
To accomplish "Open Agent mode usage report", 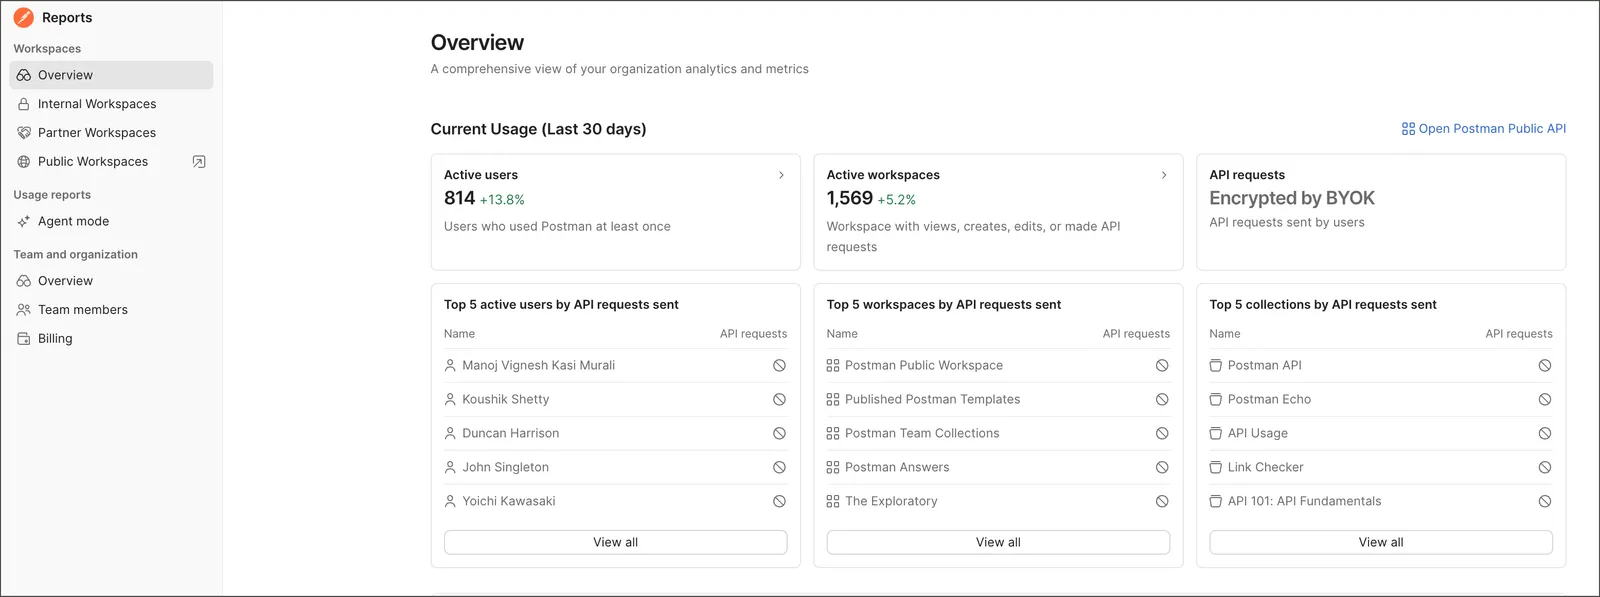I will 111,222.
